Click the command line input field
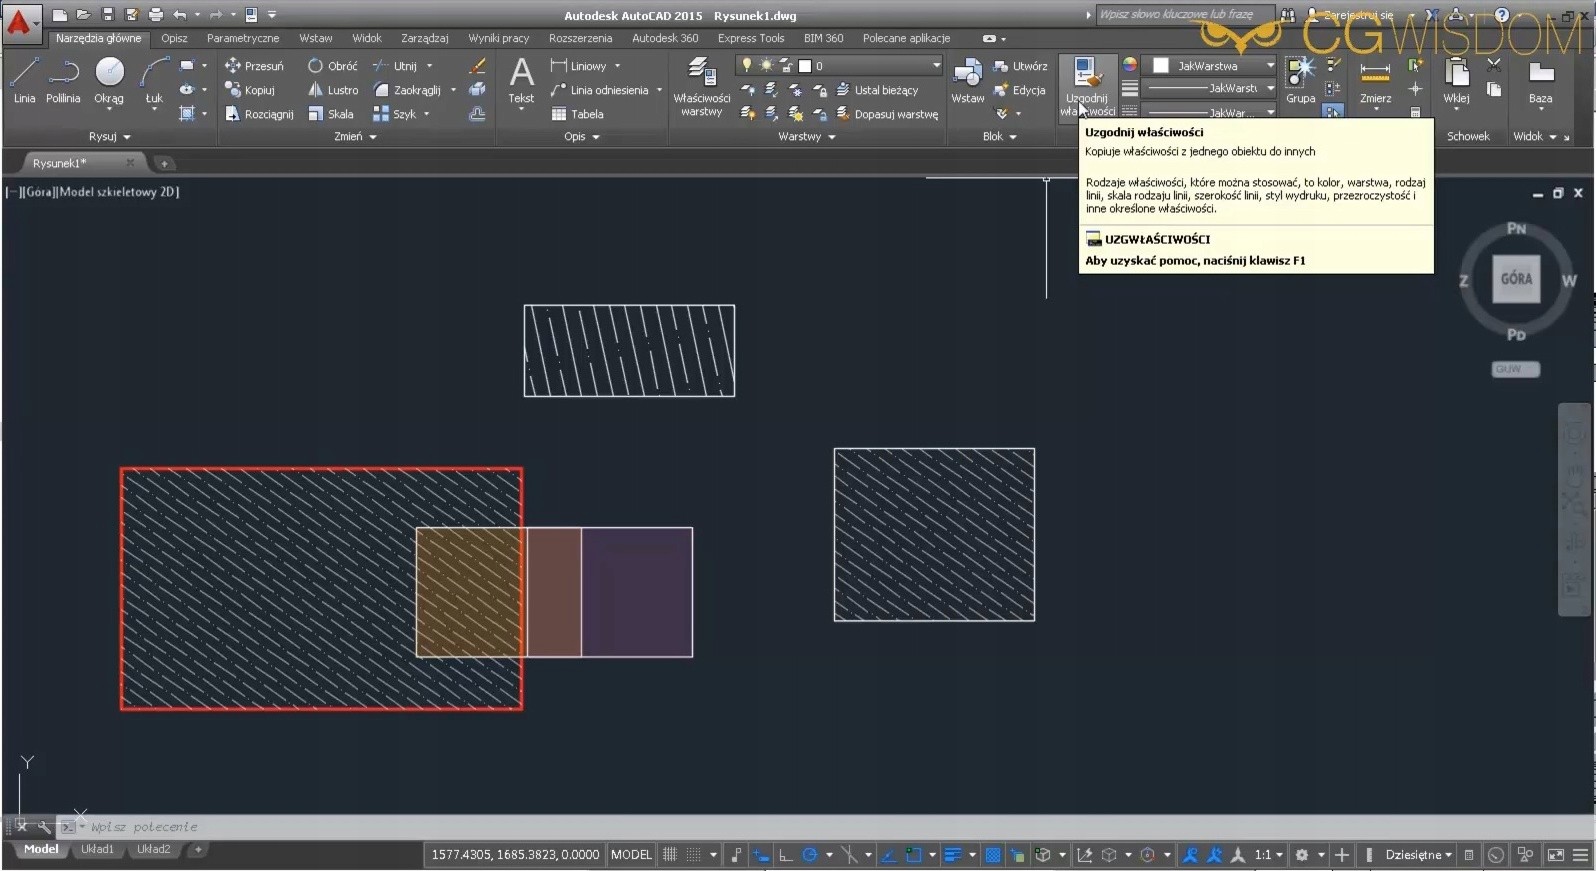The image size is (1596, 871). coord(400,827)
